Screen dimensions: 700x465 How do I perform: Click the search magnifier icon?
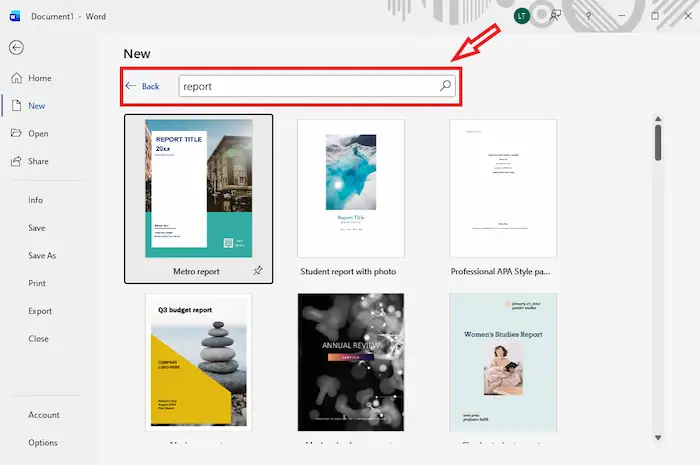[445, 86]
